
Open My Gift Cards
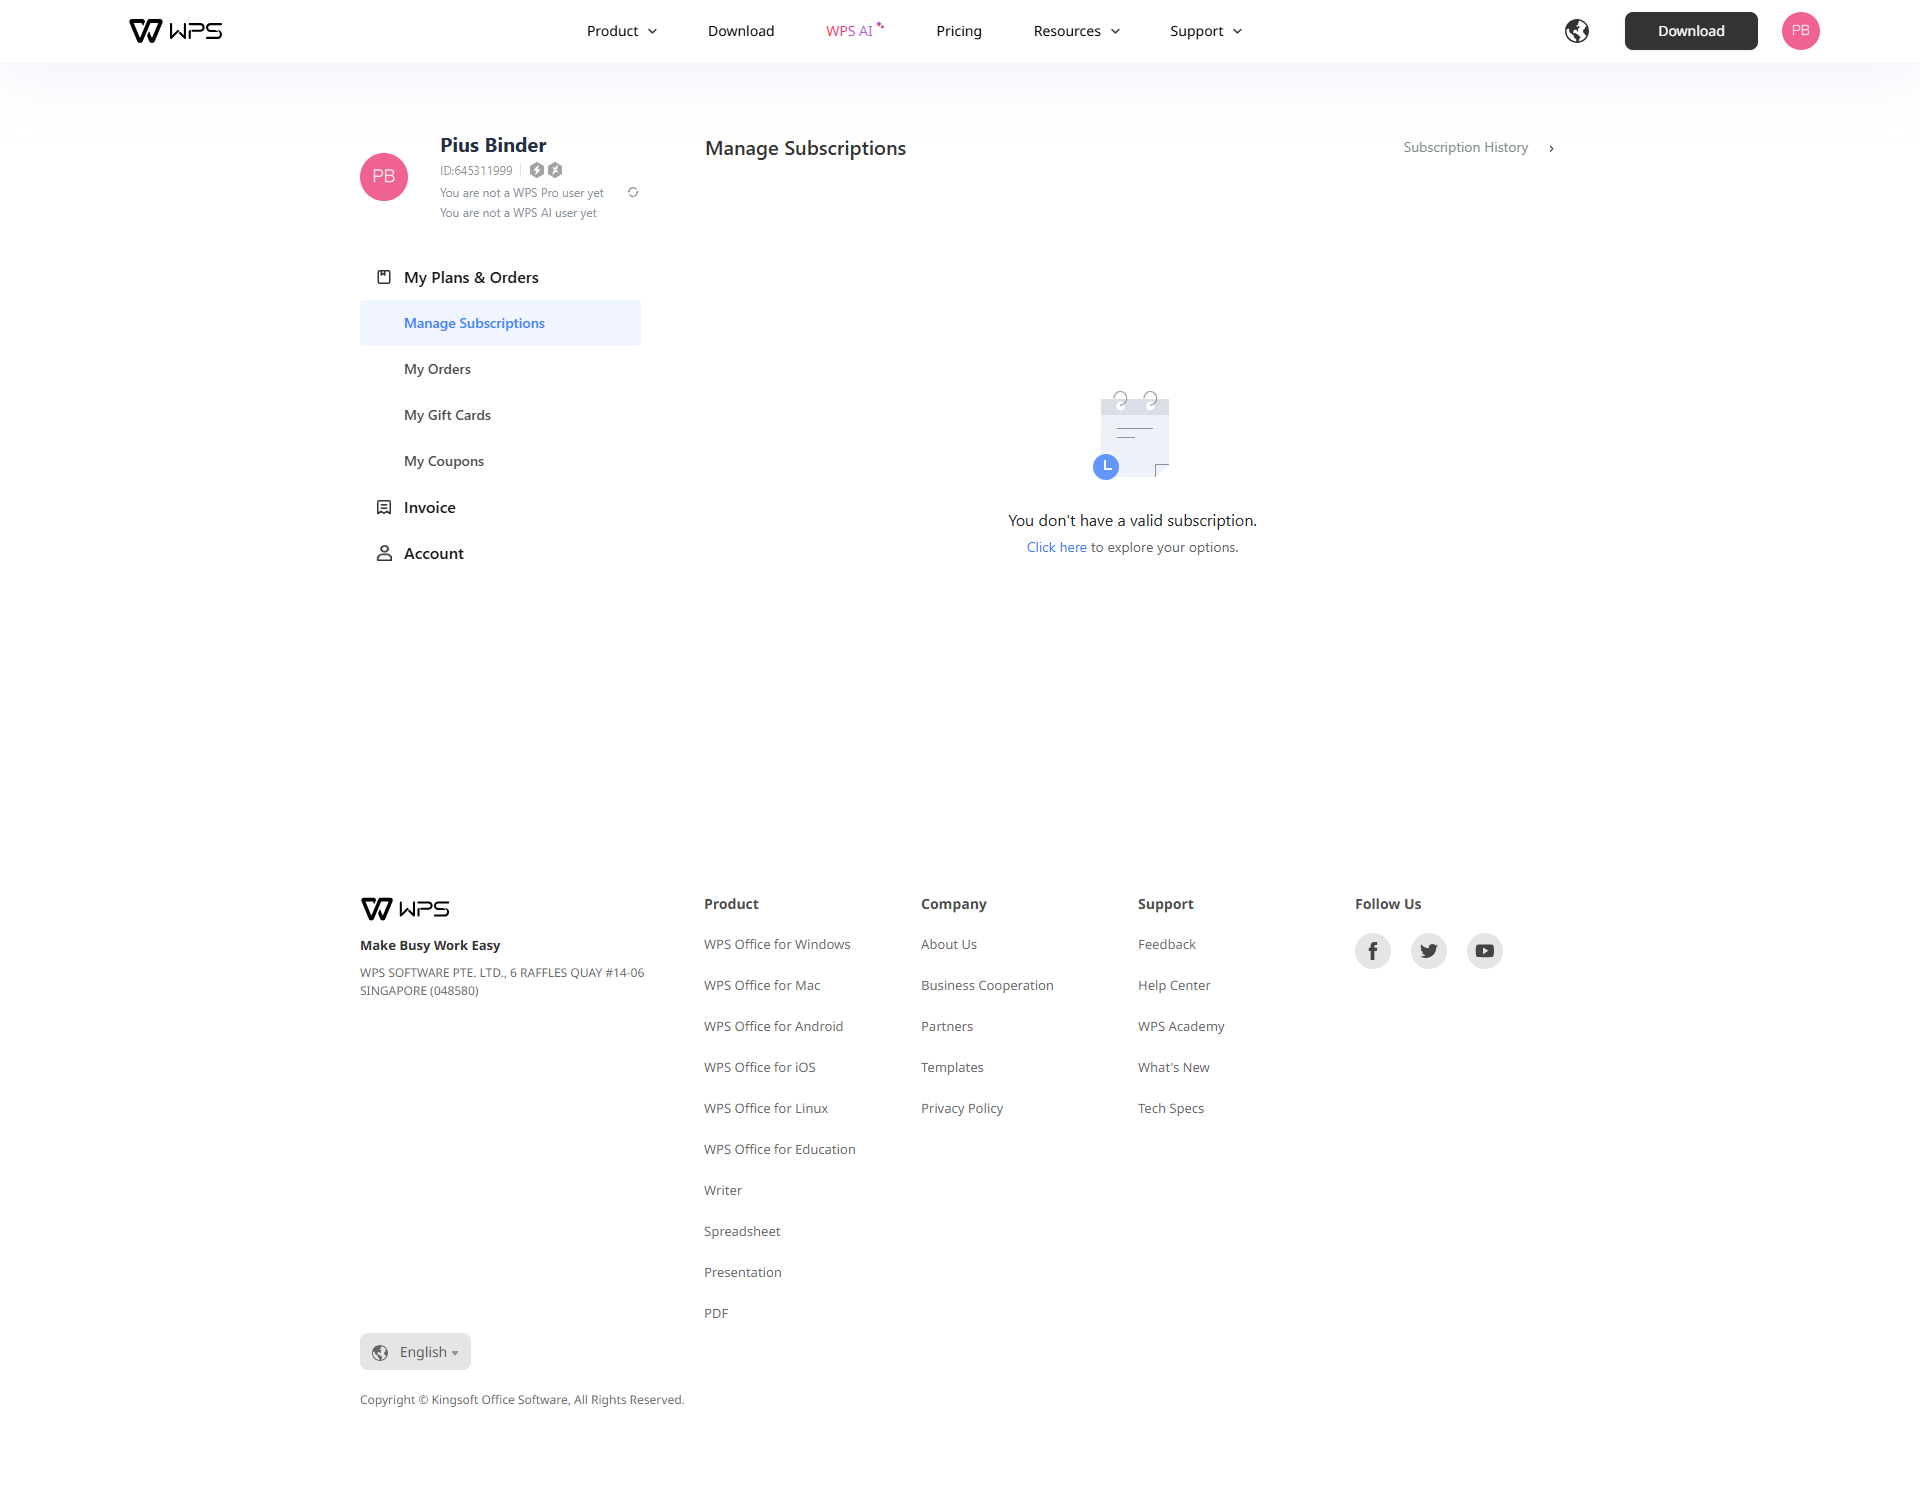click(x=447, y=415)
